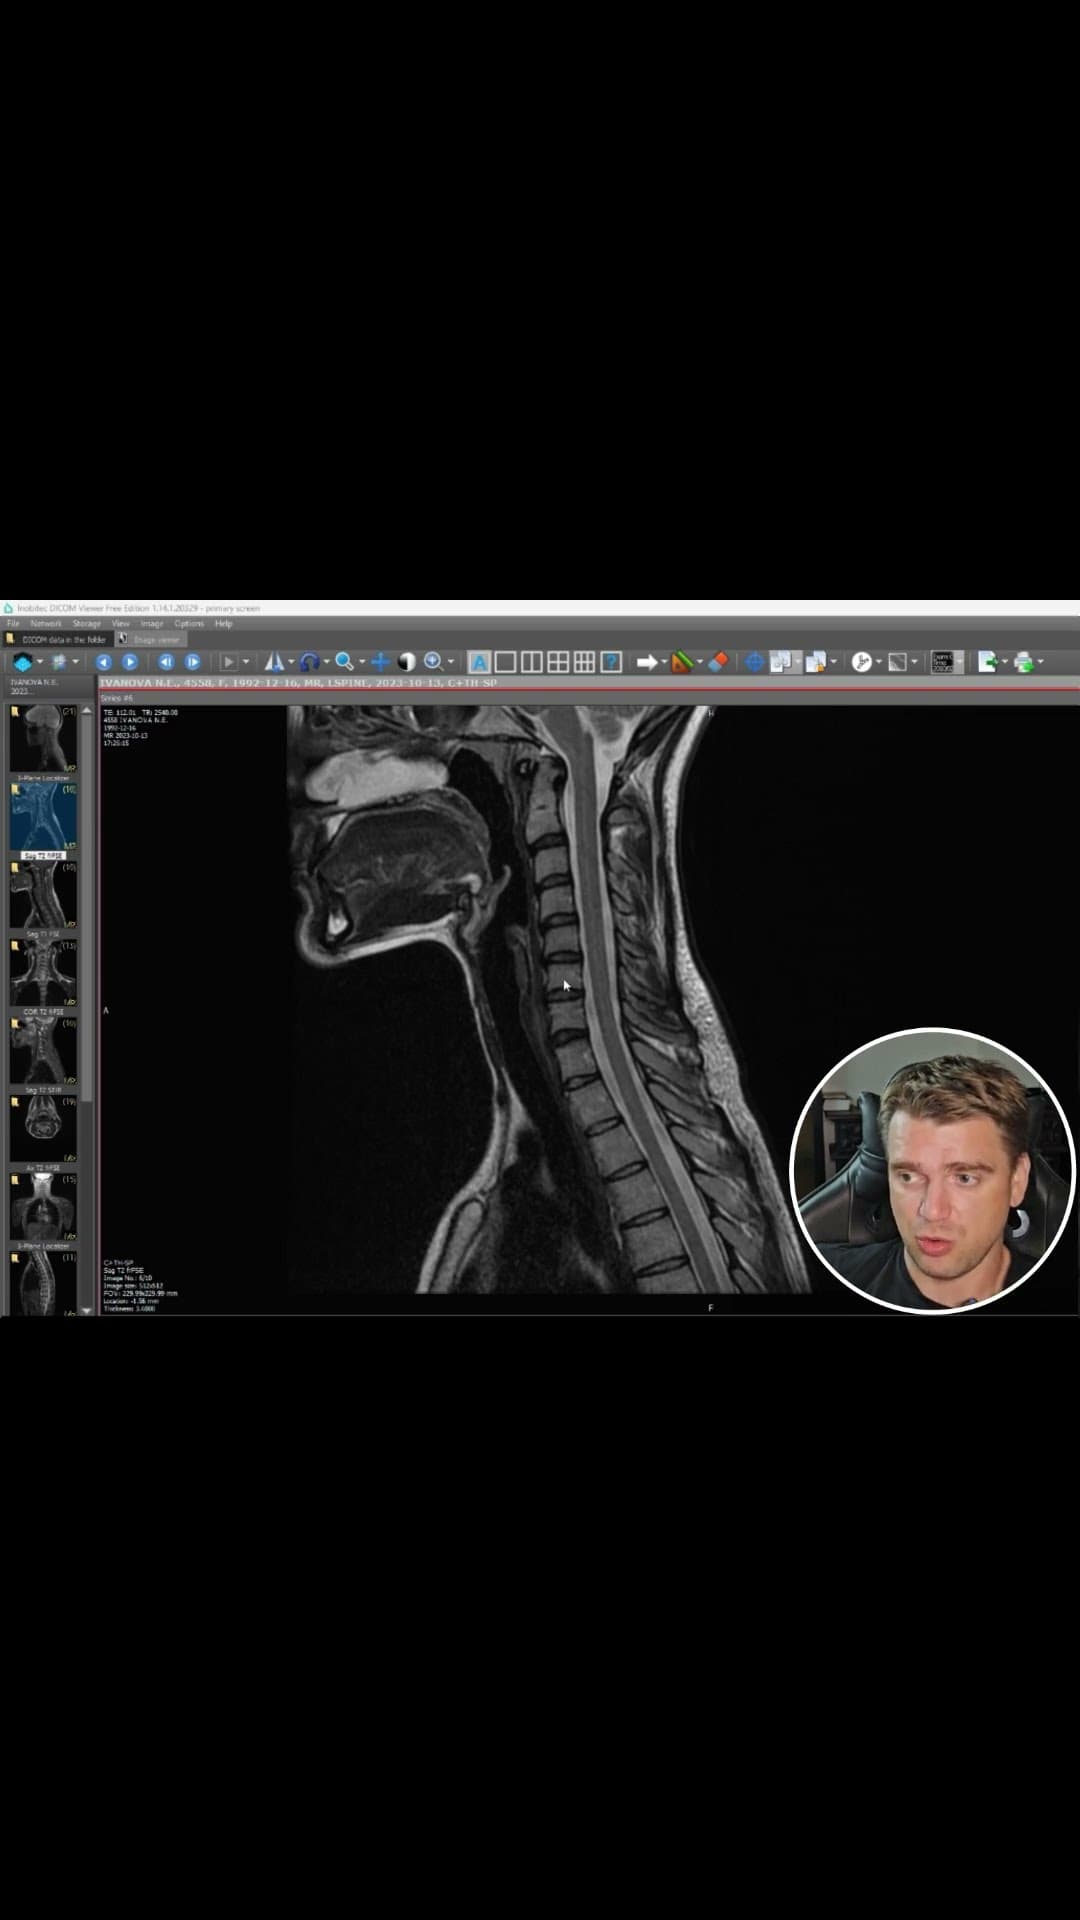Select the window level contrast tool
1080x1920 pixels.
407,662
